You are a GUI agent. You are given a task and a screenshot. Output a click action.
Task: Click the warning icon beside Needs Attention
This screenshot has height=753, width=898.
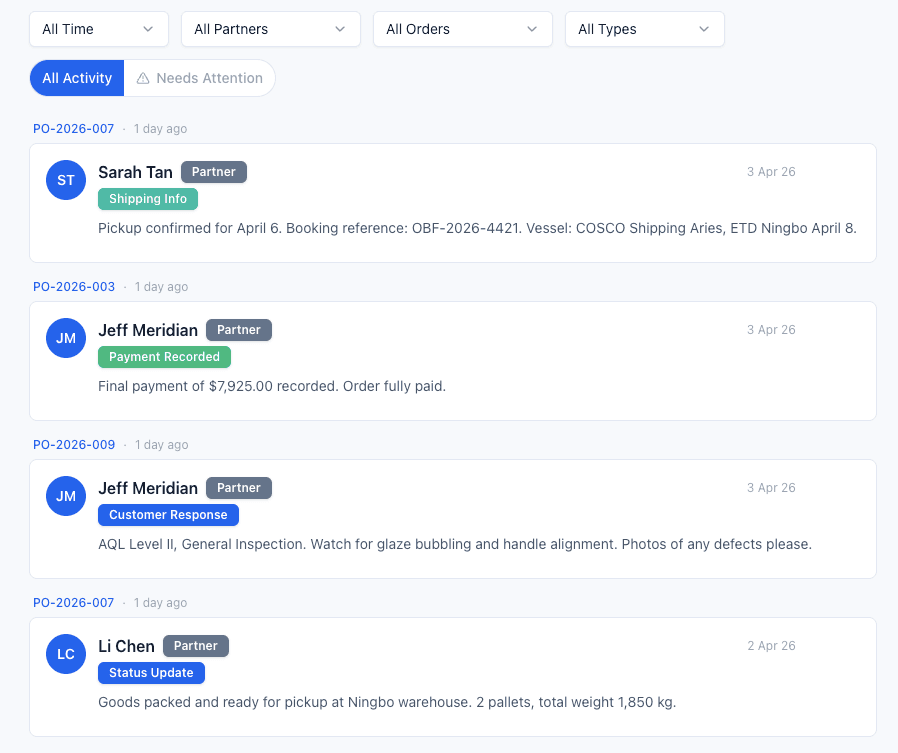146,77
